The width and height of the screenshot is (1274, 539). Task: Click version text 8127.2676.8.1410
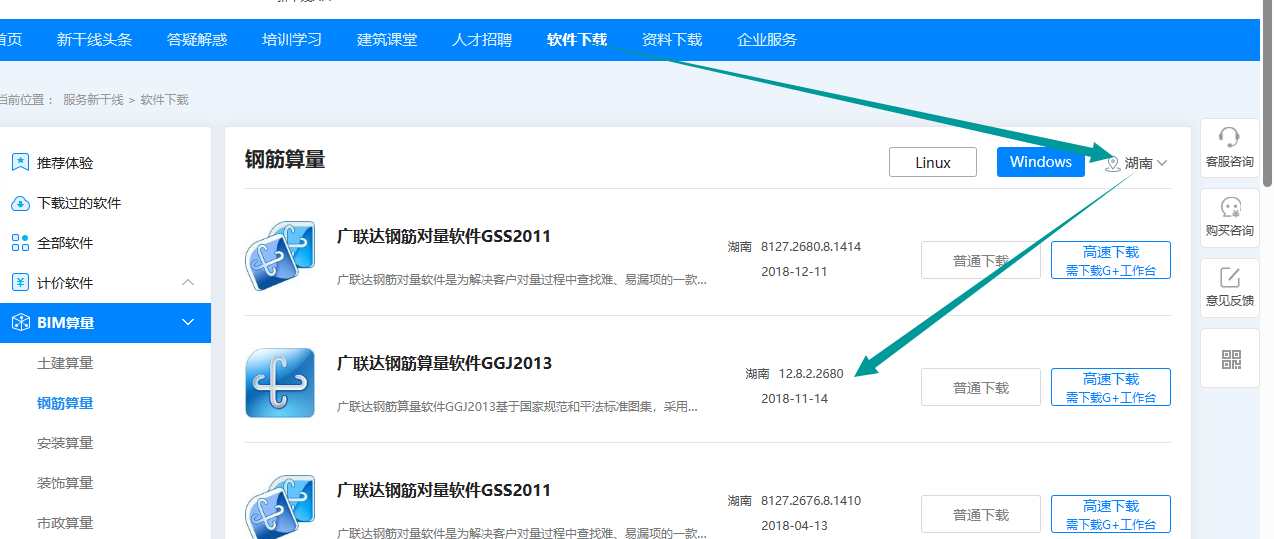pyautogui.click(x=811, y=501)
